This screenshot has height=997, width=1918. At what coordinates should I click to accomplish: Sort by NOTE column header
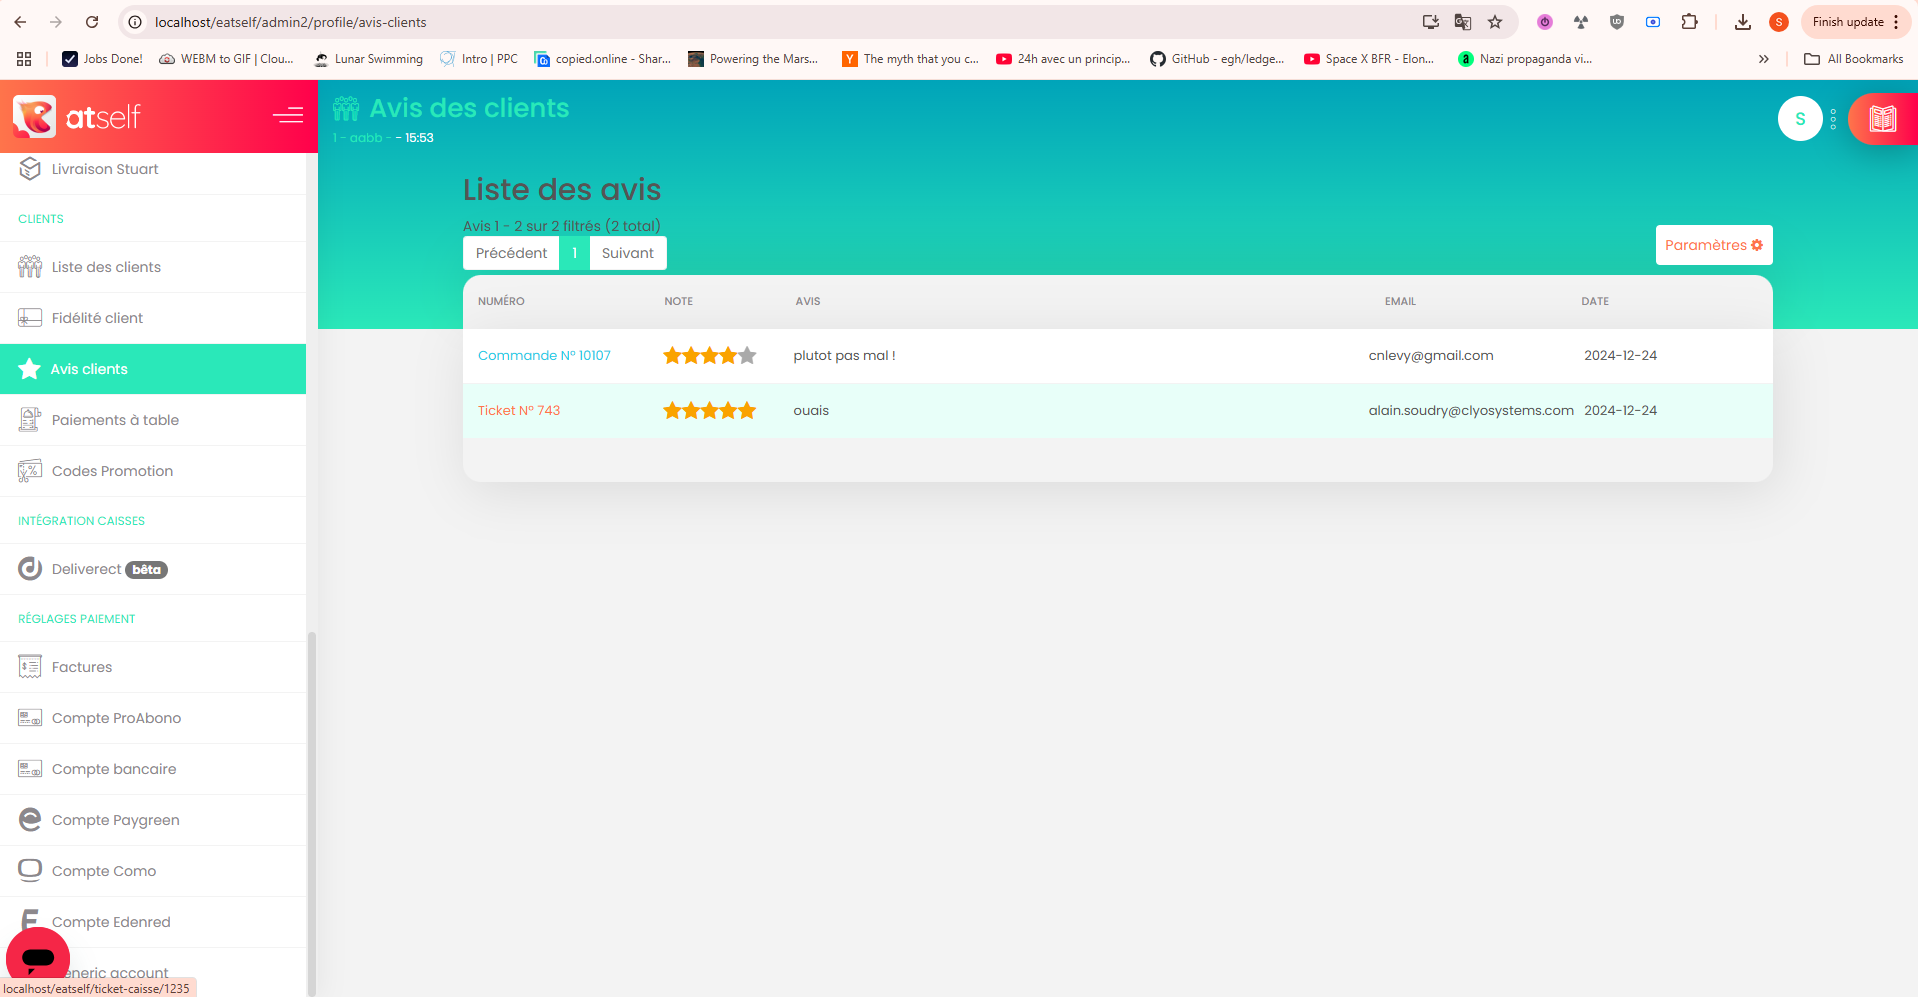(x=678, y=301)
